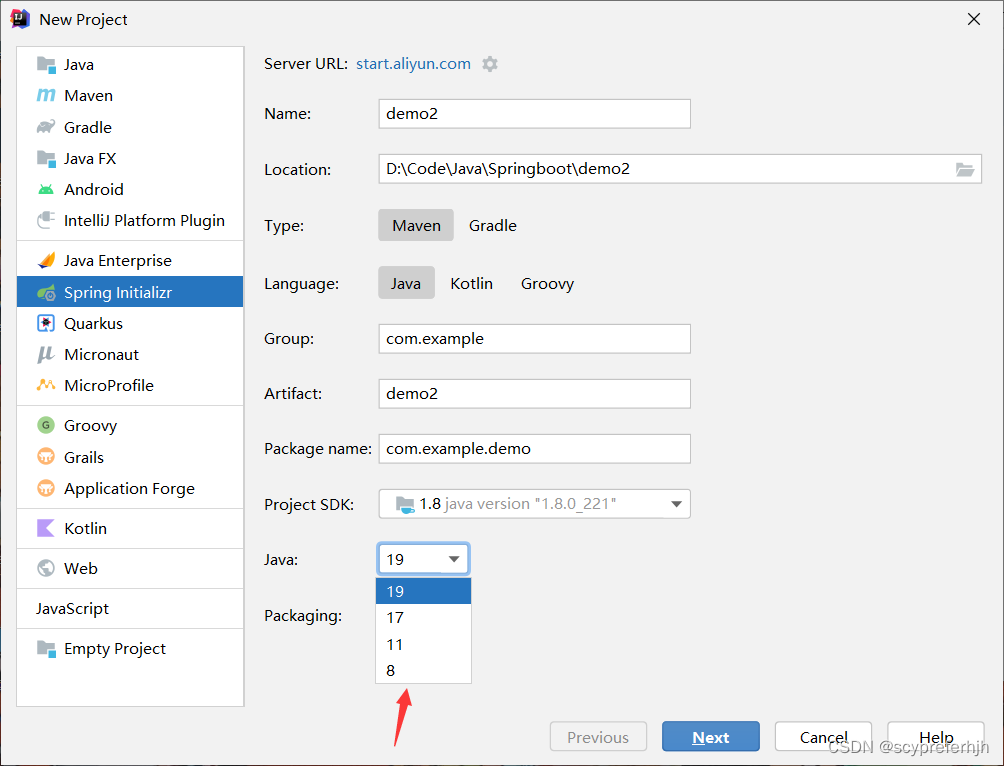1004x766 pixels.
Task: Open the start.aliyun.com server link
Action: pyautogui.click(x=413, y=64)
